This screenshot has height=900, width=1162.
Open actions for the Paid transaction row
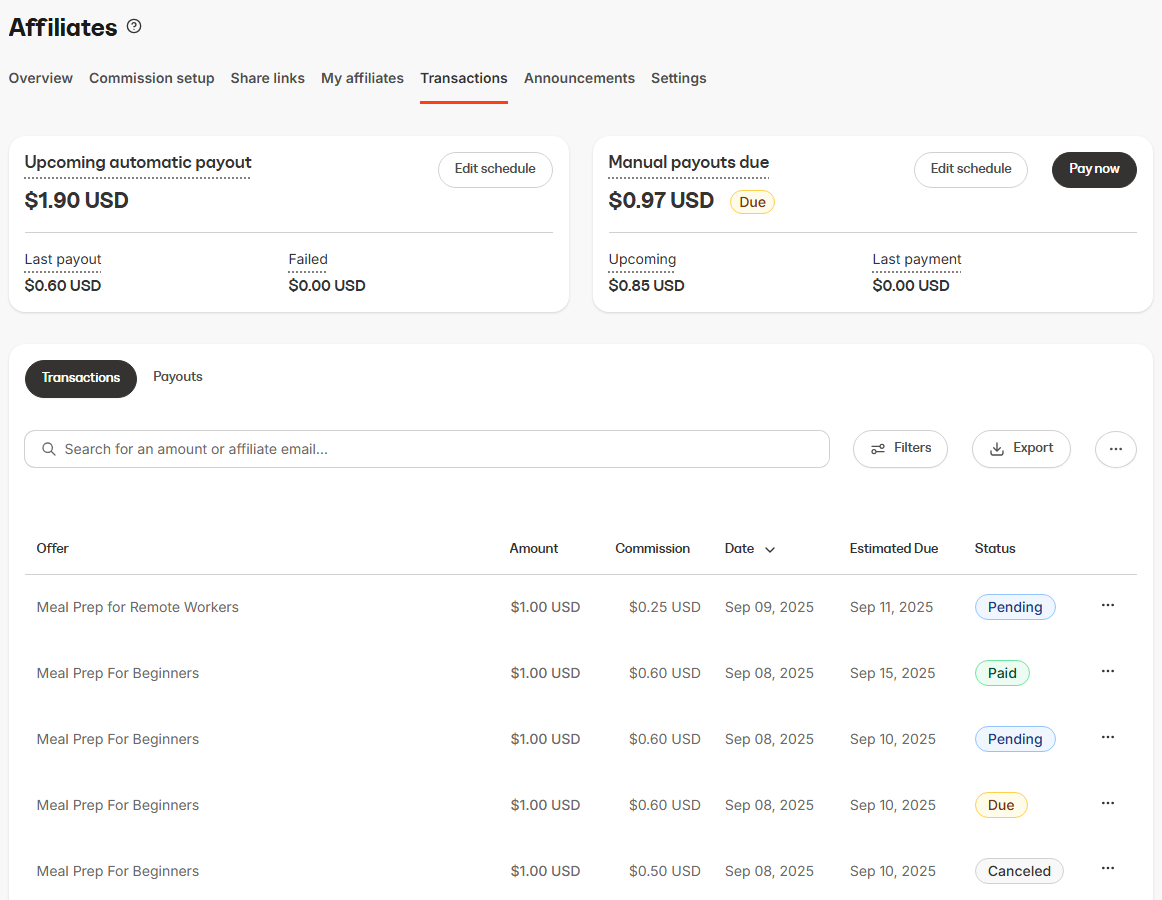coord(1107,671)
